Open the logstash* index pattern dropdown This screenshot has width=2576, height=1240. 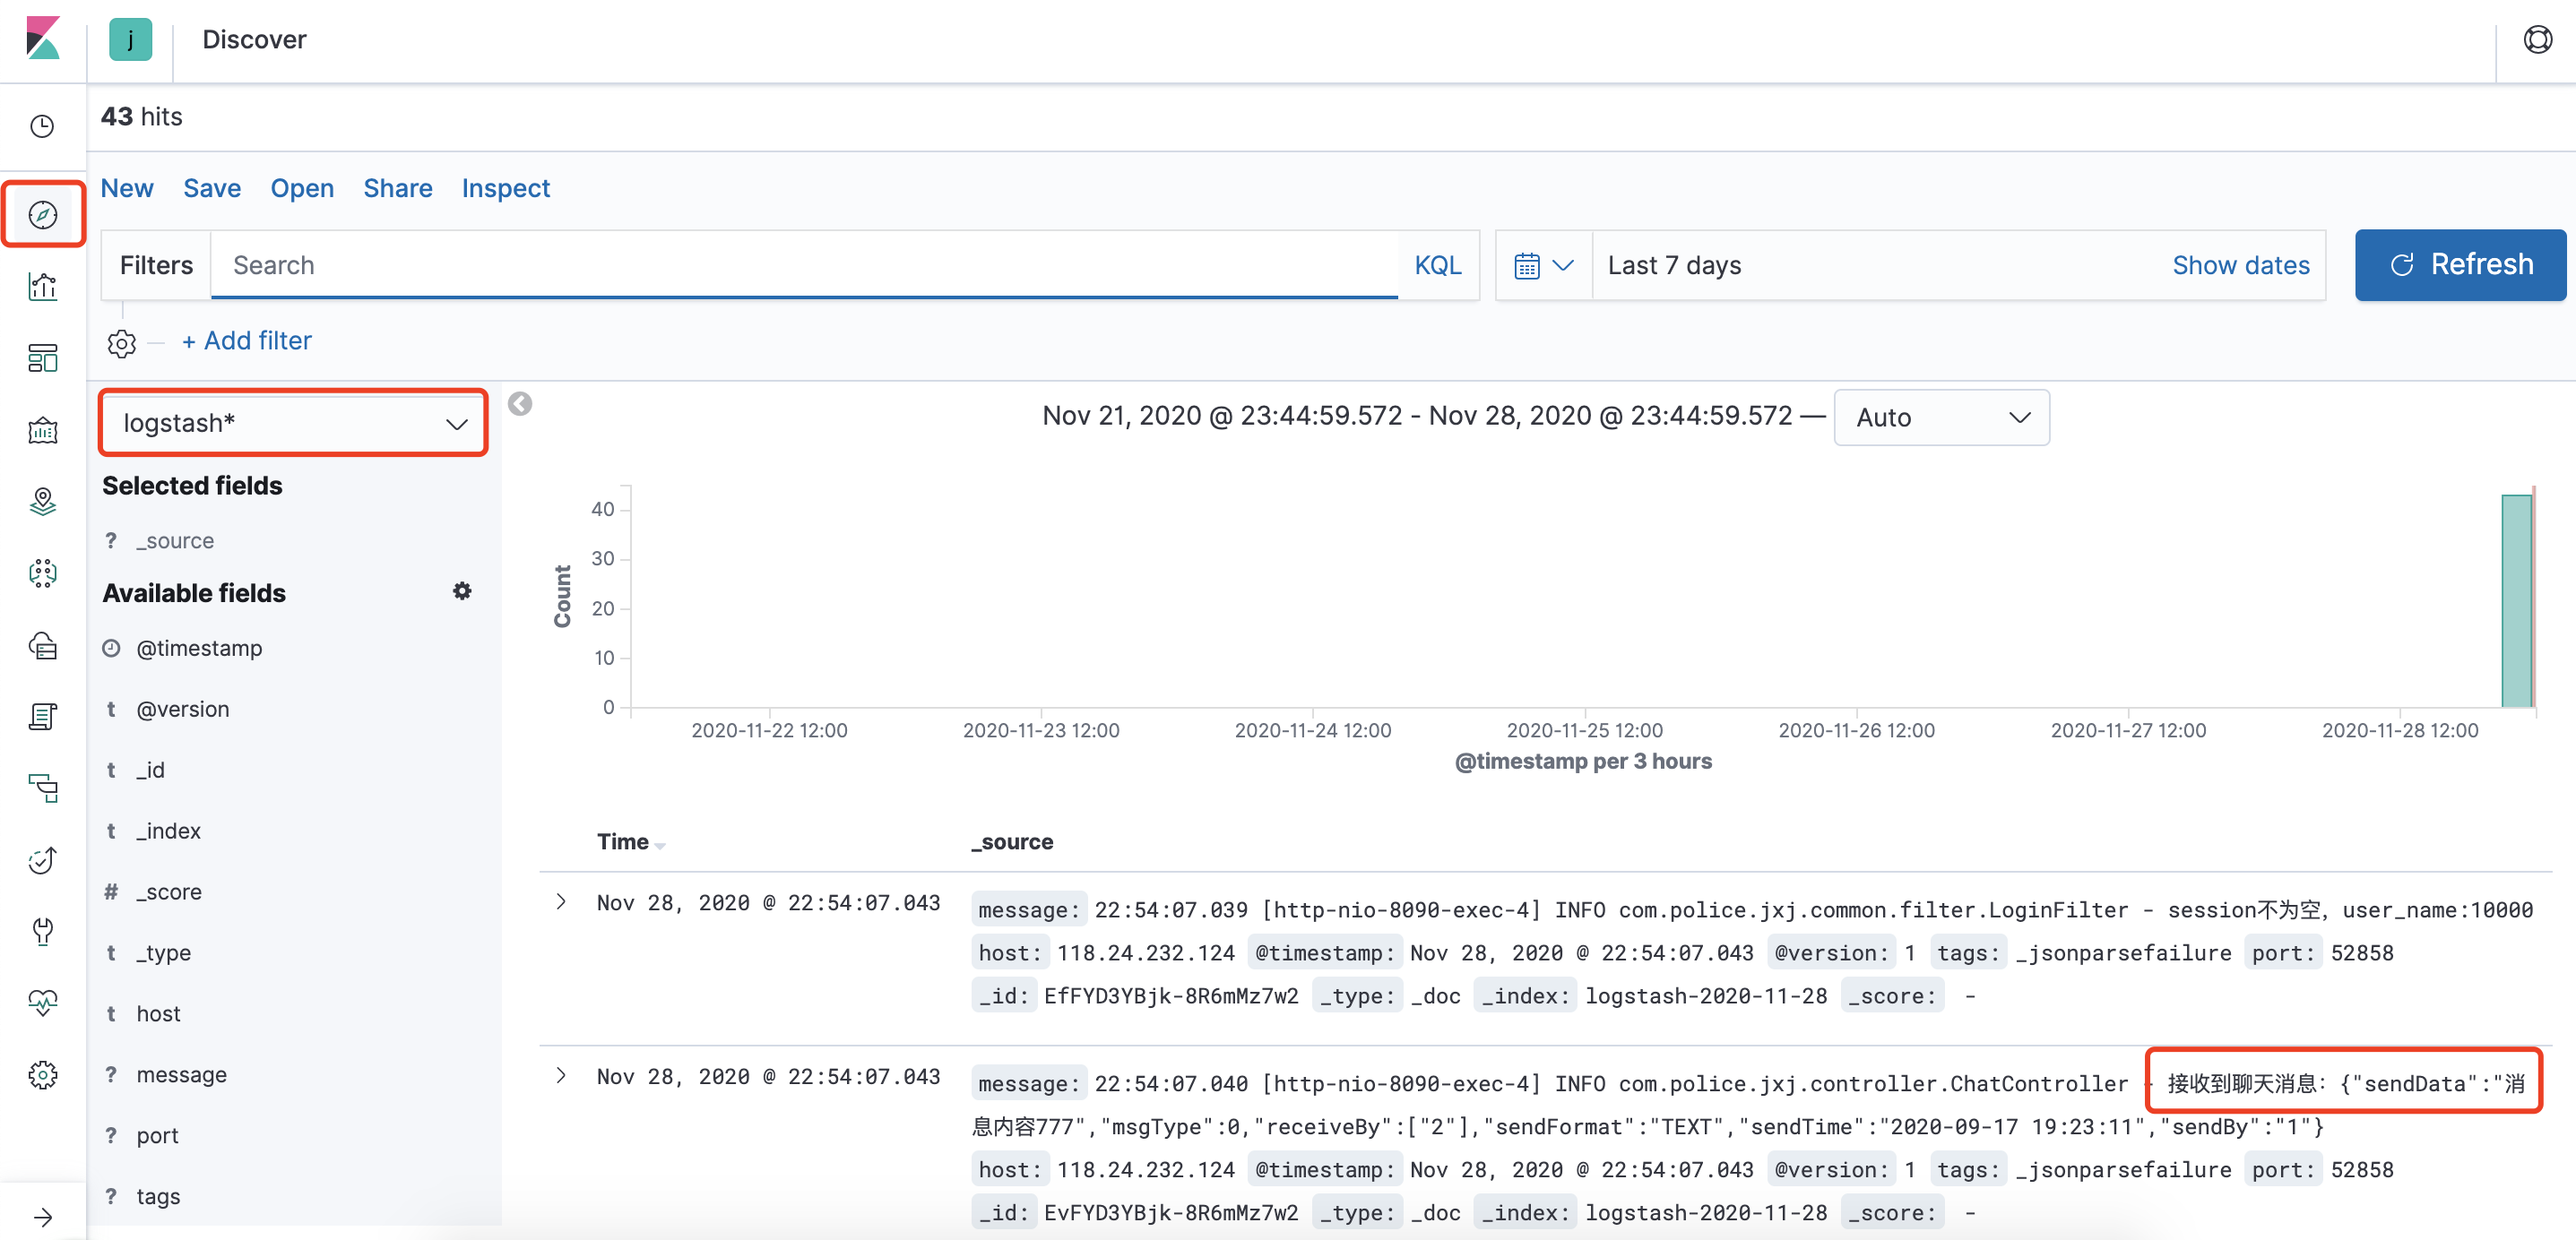(293, 423)
